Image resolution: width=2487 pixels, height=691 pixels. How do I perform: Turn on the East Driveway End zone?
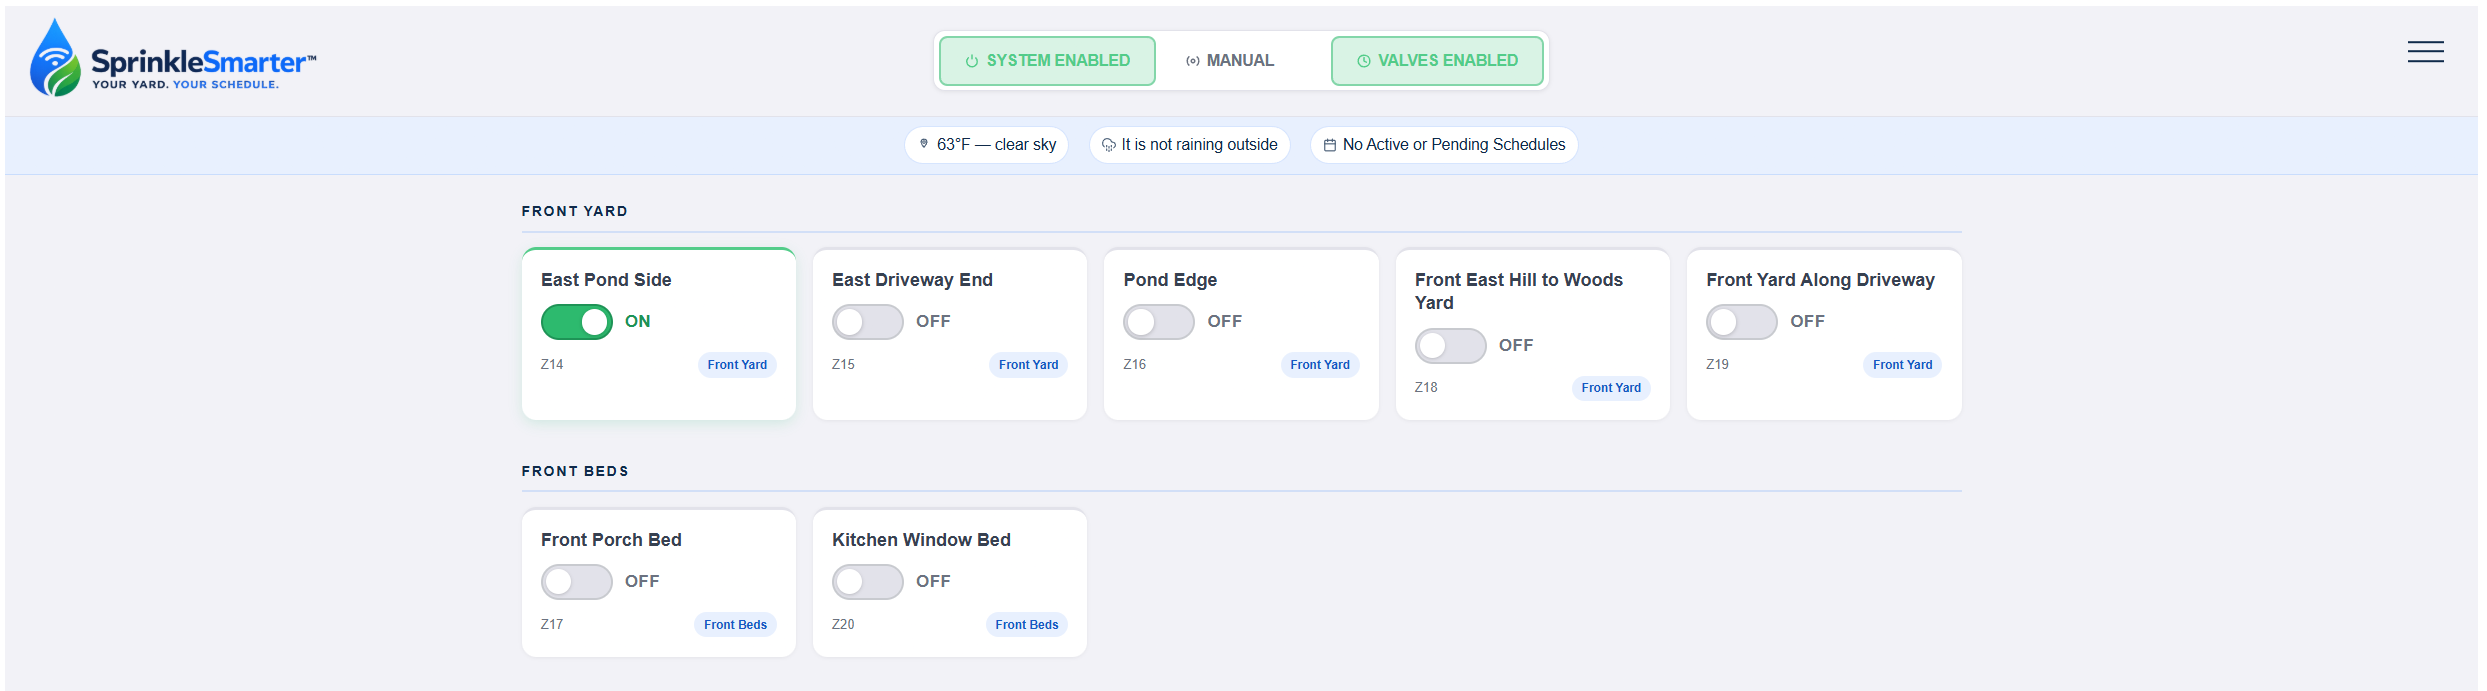click(x=868, y=322)
